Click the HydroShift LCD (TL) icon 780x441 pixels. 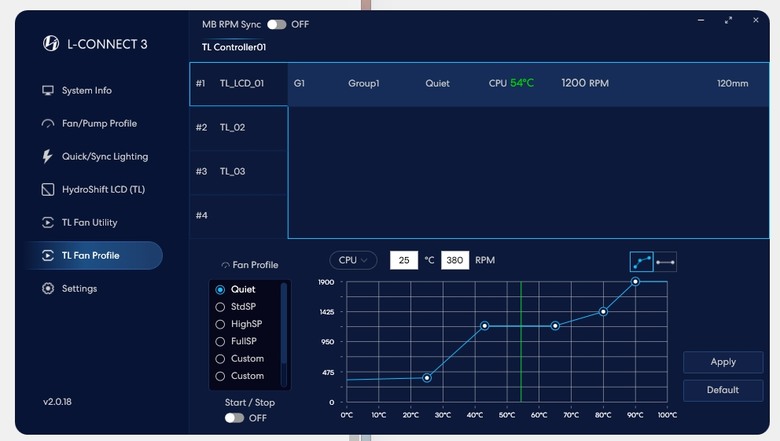[x=48, y=189]
